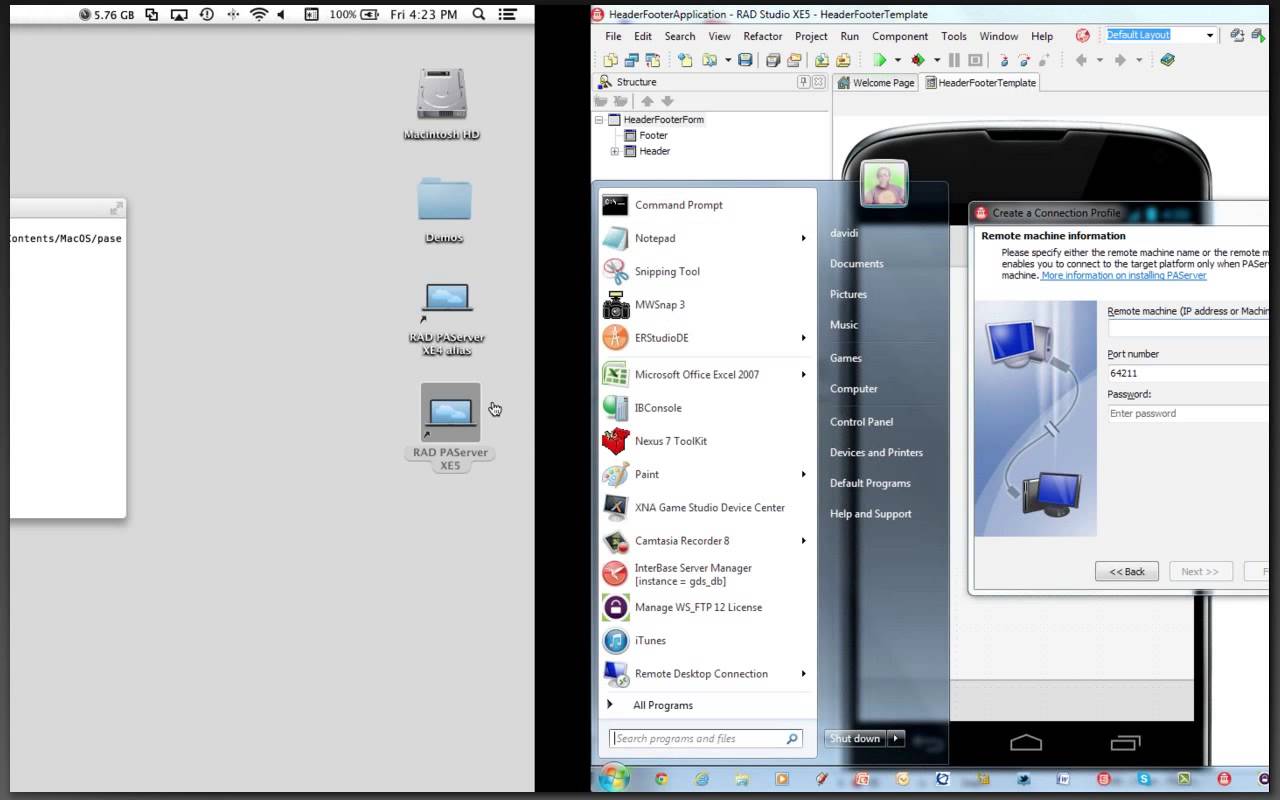Open Help and Support from Start menu

coord(870,514)
